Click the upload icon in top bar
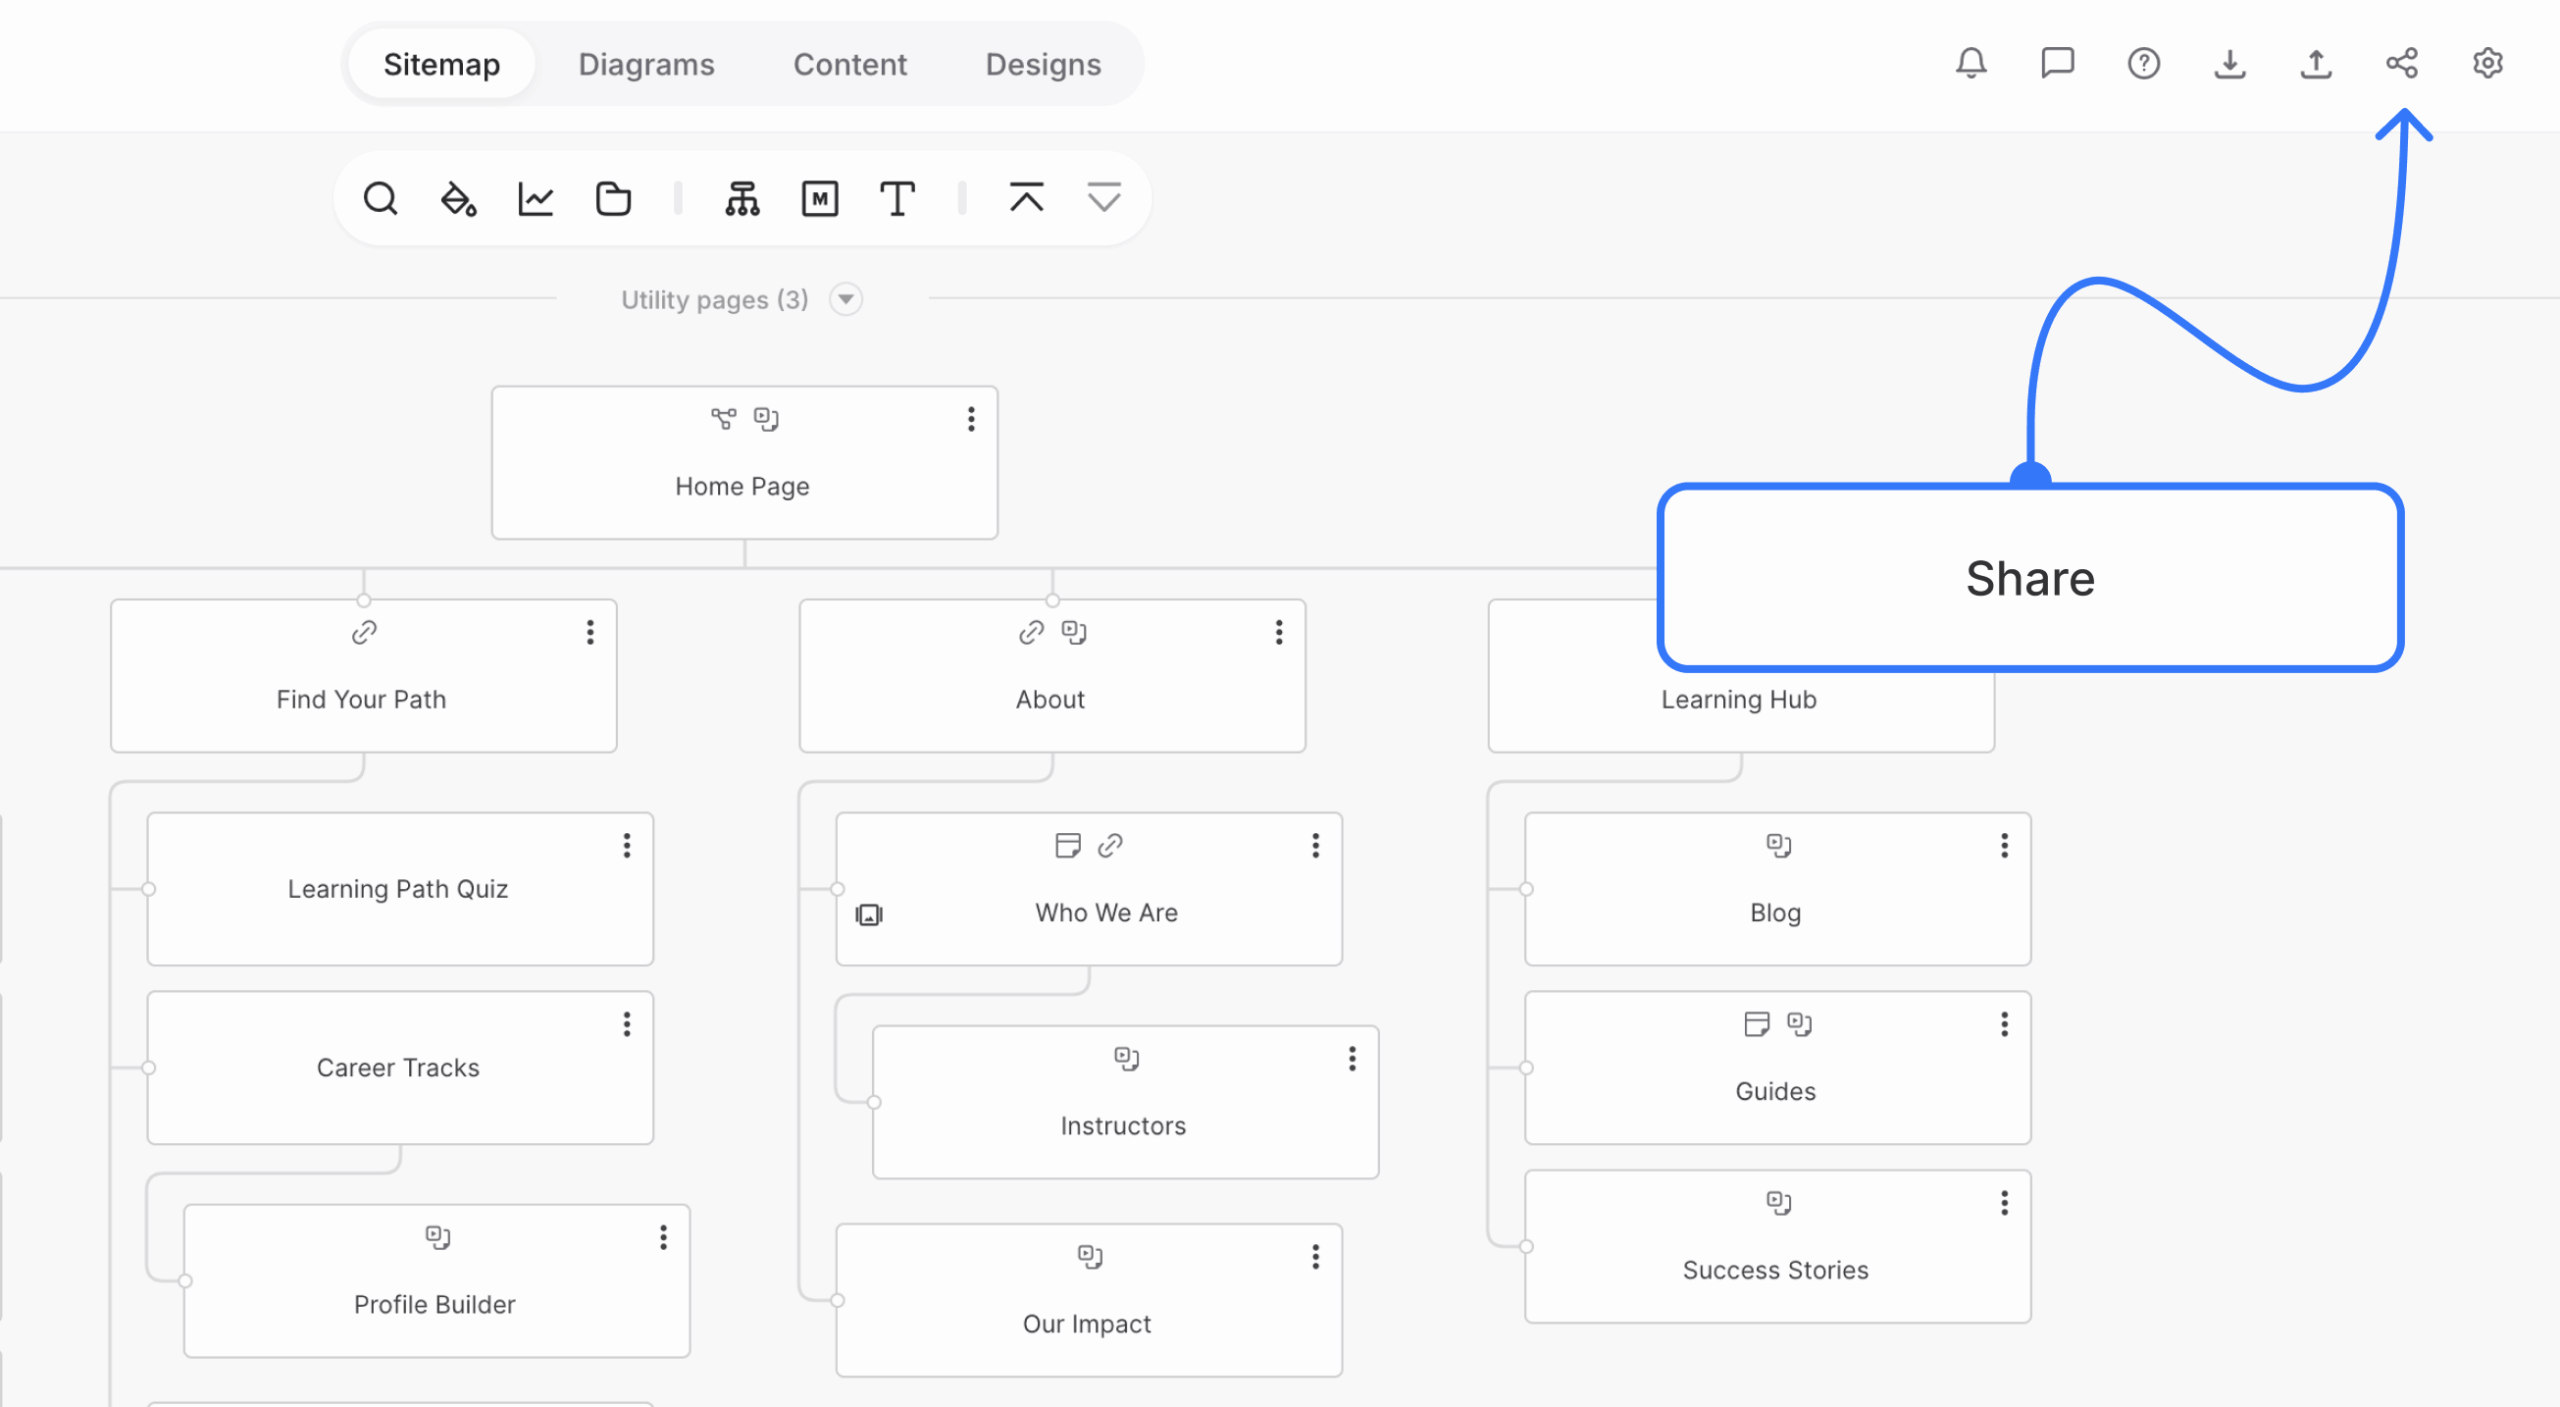 point(2316,63)
